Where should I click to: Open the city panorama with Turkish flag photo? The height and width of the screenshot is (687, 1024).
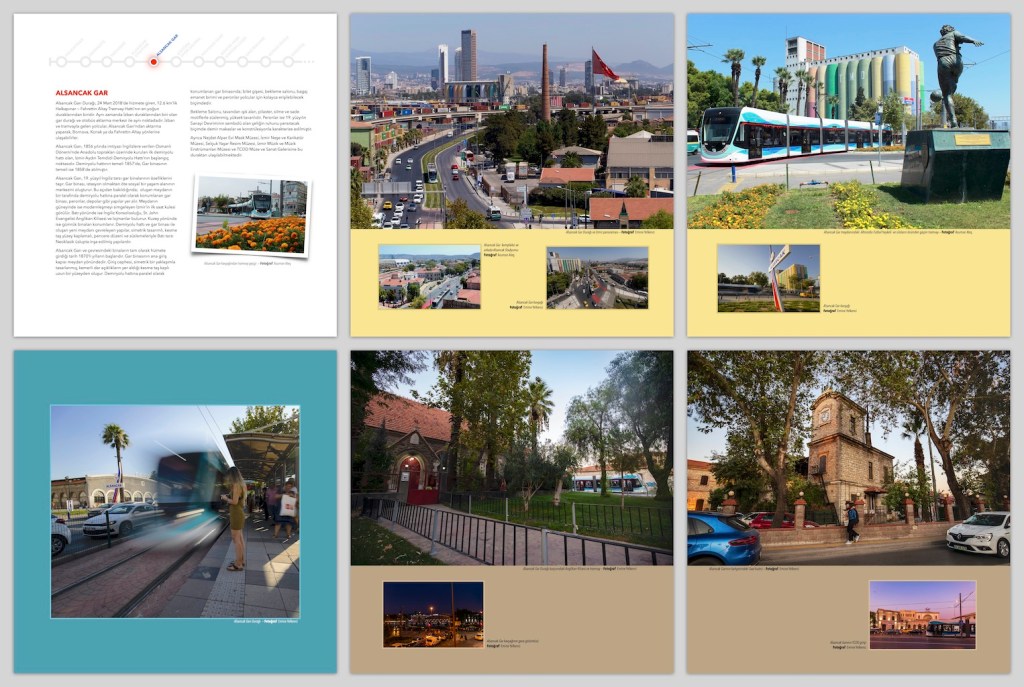tap(511, 121)
